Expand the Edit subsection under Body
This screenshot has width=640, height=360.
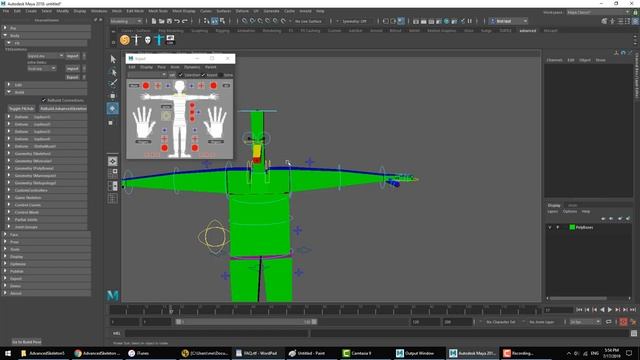click(x=9, y=84)
